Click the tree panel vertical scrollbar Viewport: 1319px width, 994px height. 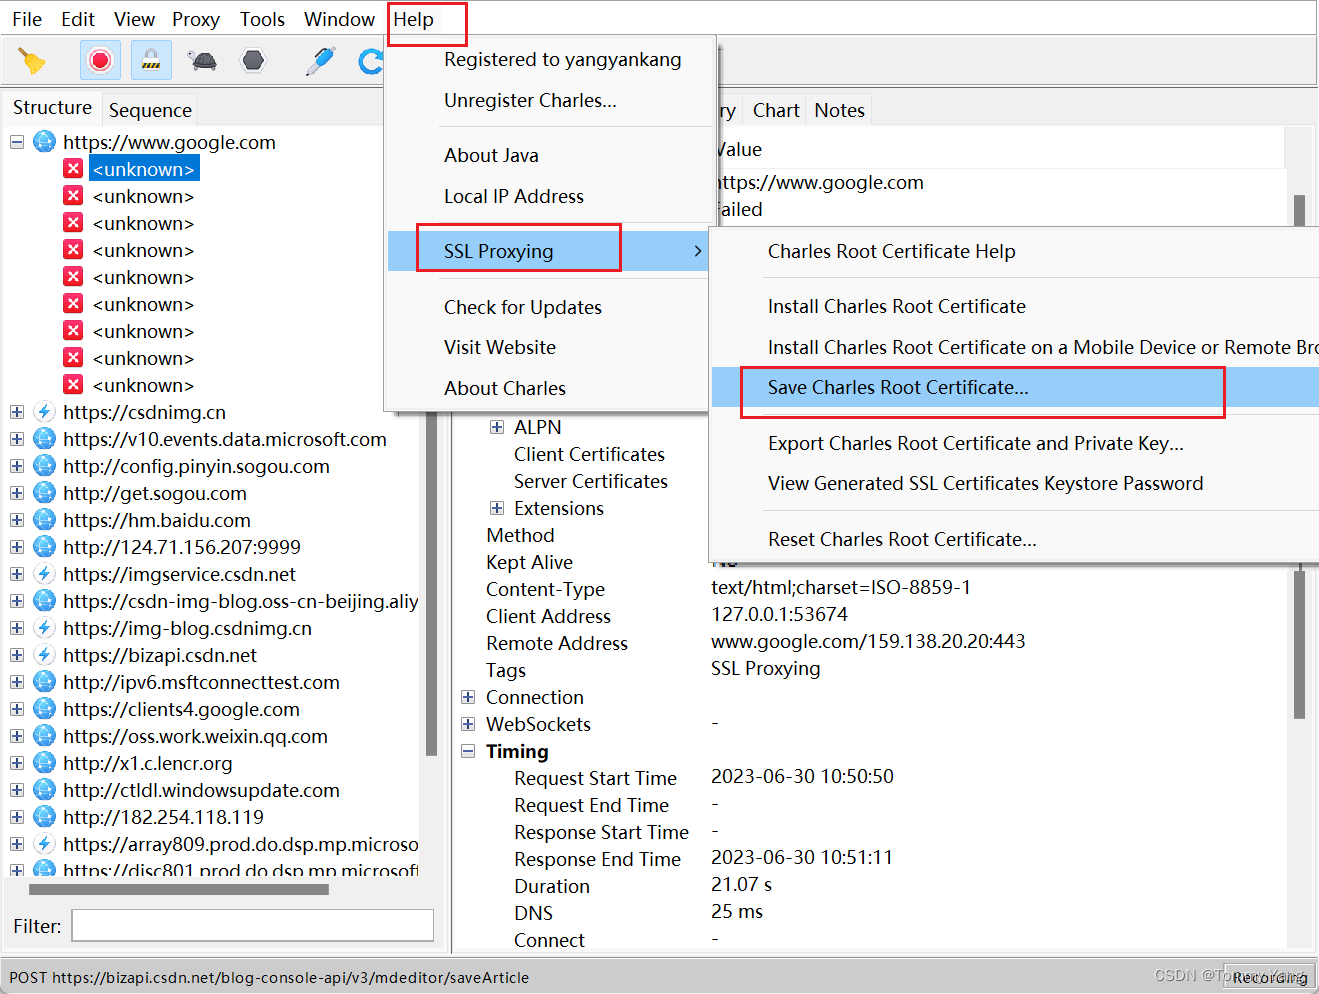431,585
